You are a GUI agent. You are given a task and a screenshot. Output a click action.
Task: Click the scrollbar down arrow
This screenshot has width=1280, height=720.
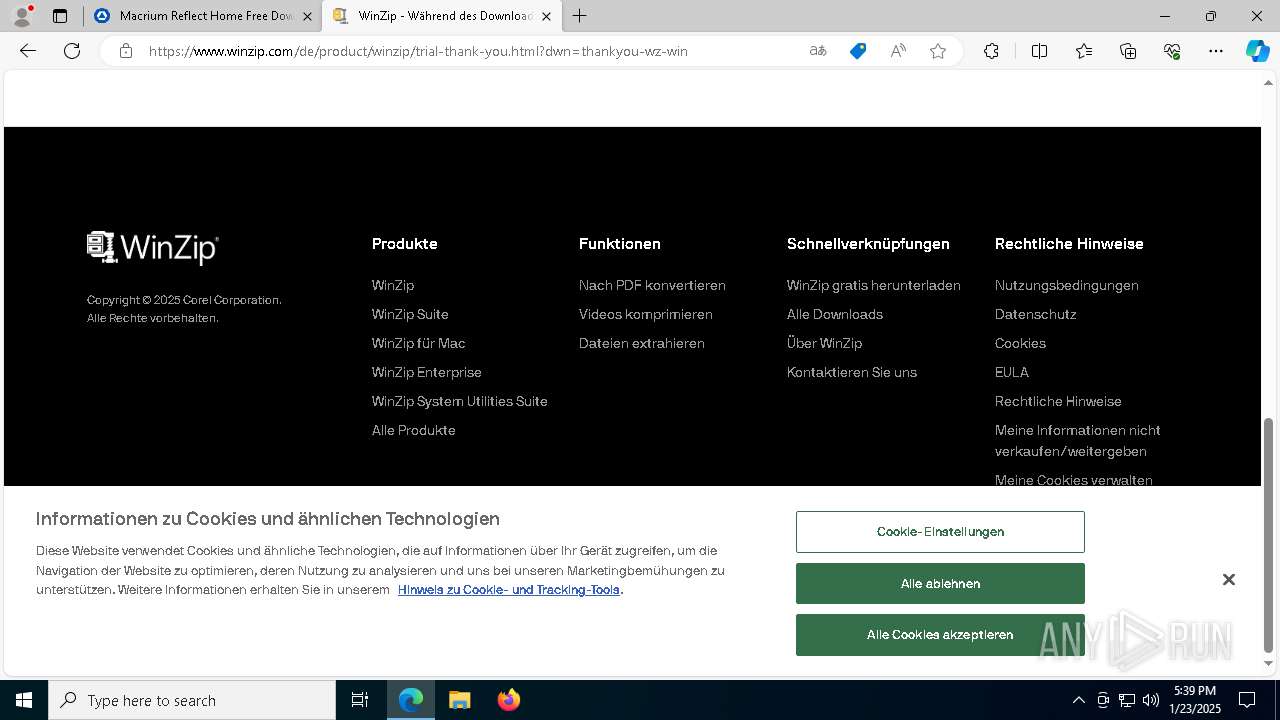click(x=1269, y=663)
